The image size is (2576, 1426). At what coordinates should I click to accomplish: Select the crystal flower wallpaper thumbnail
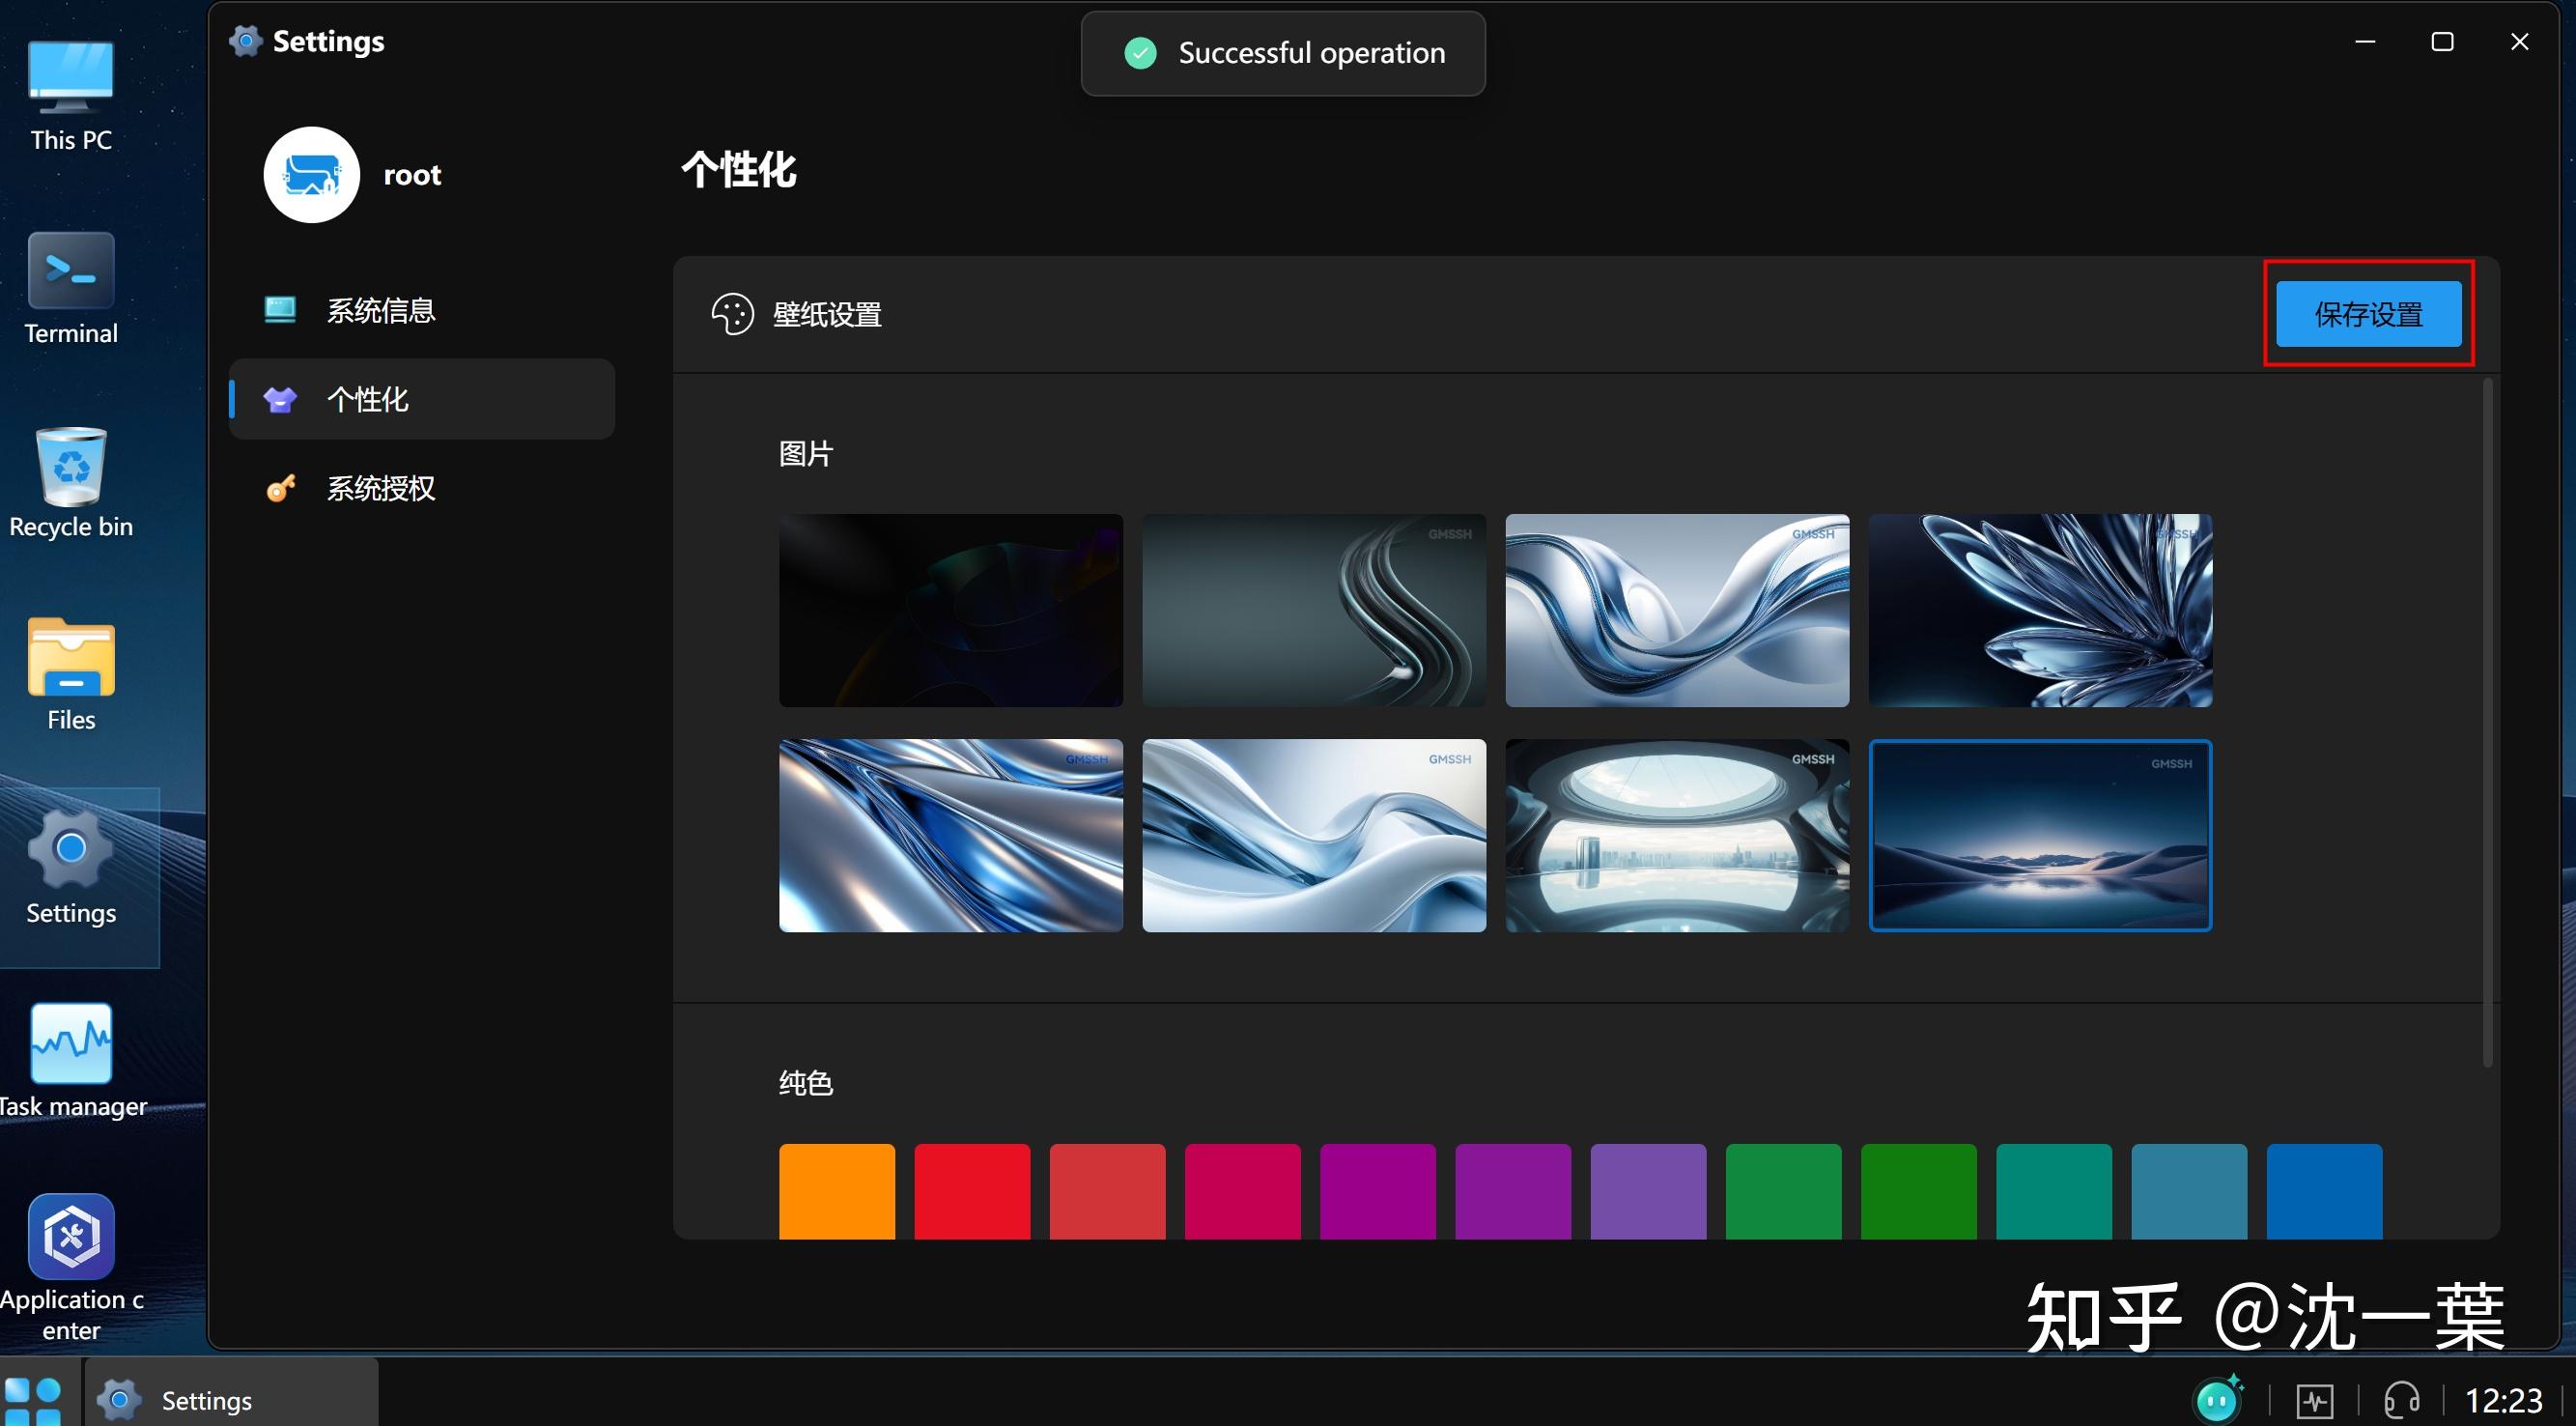pos(2040,610)
